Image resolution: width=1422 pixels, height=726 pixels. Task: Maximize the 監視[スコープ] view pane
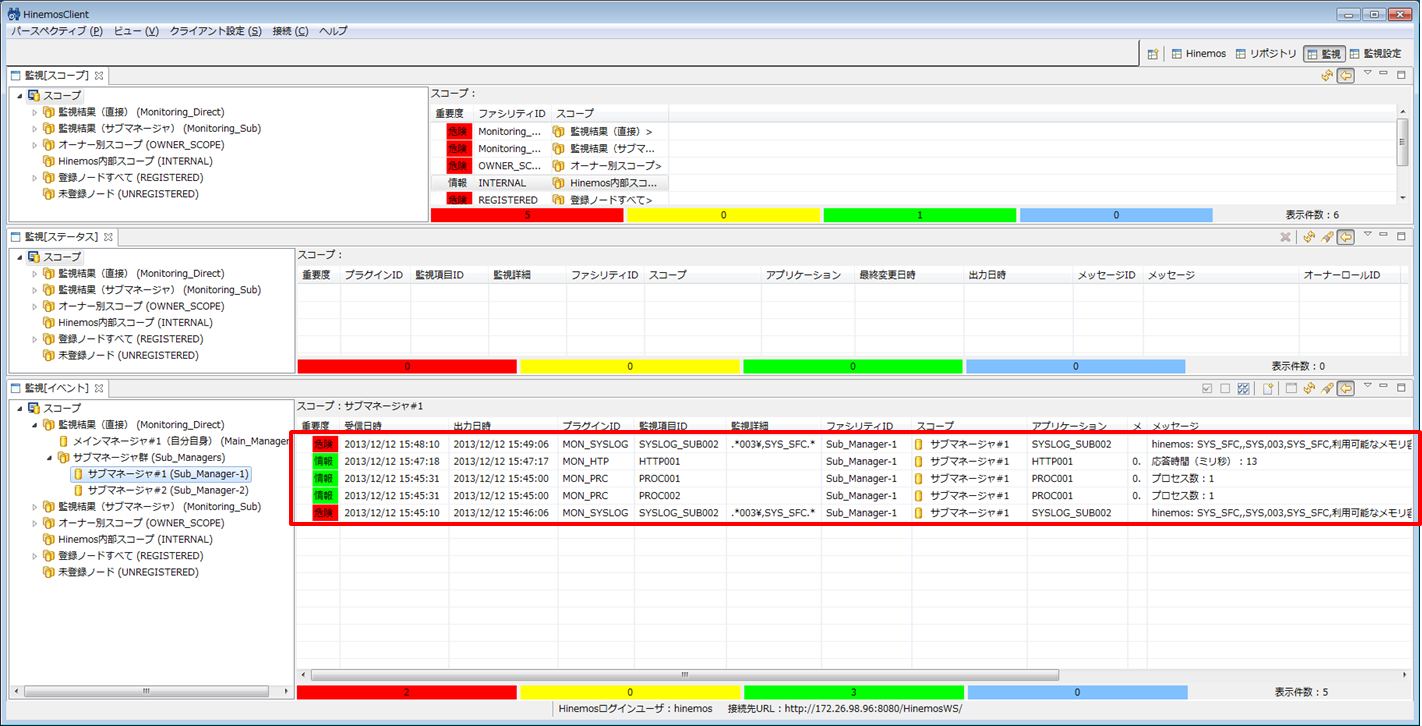tap(1402, 75)
